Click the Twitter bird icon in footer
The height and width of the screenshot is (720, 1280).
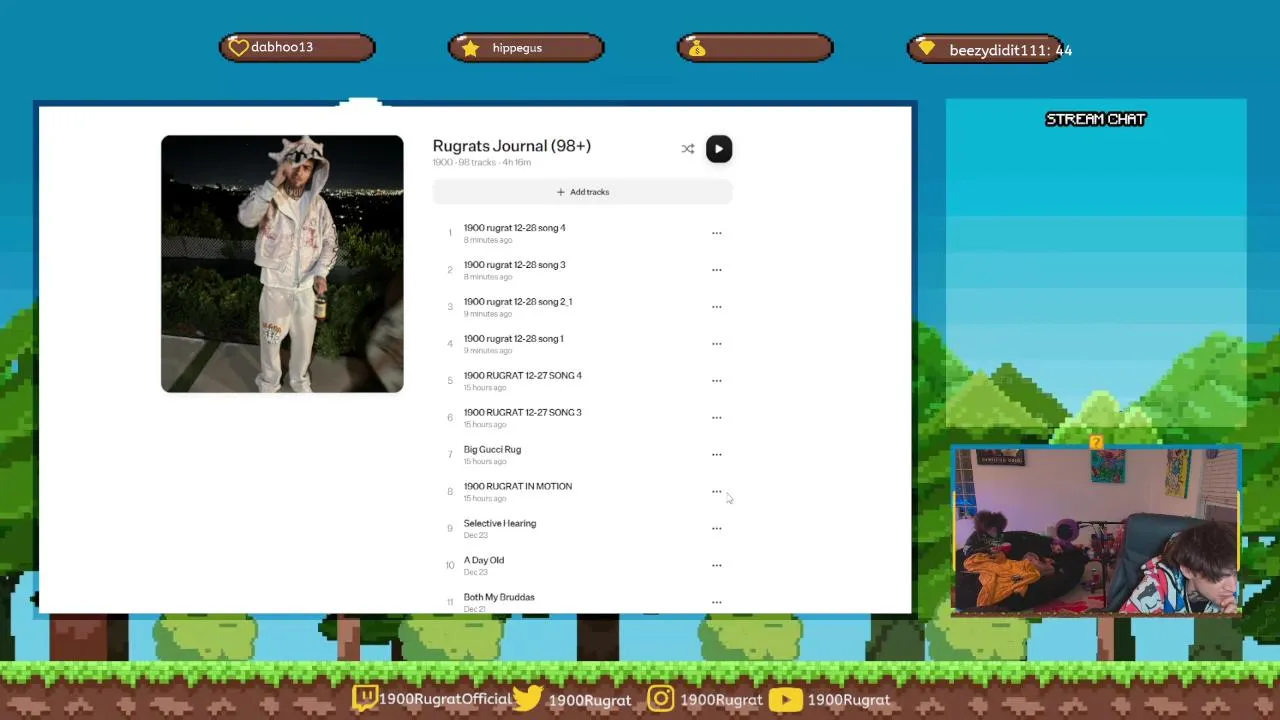coord(528,698)
